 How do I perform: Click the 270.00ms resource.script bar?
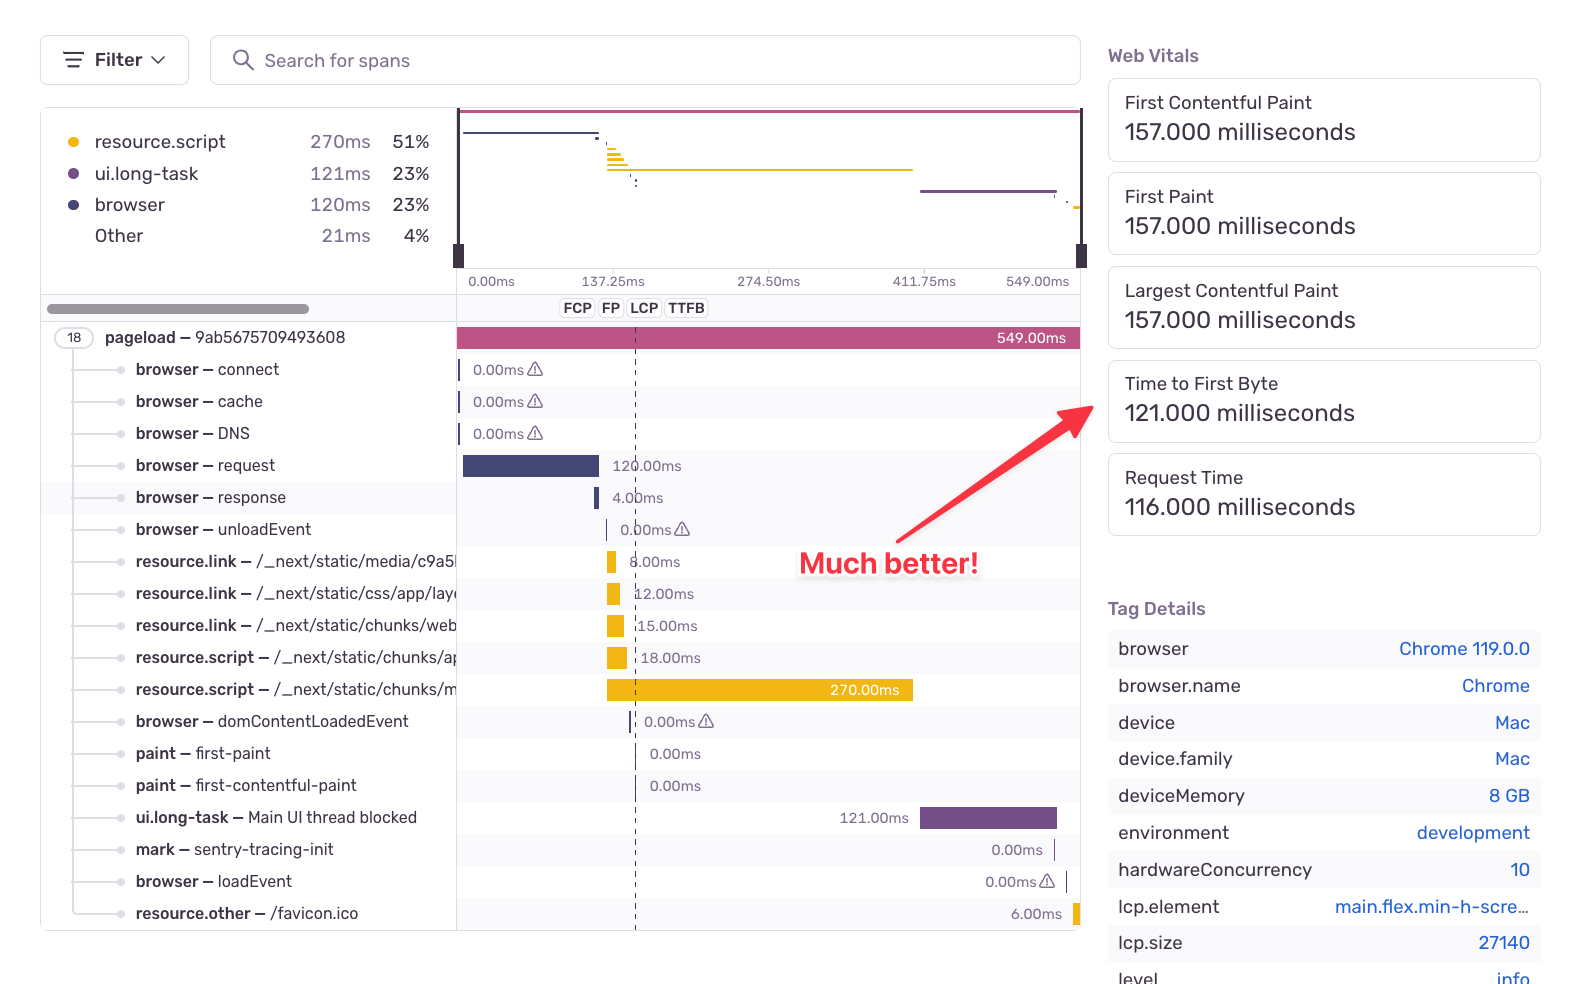point(760,690)
